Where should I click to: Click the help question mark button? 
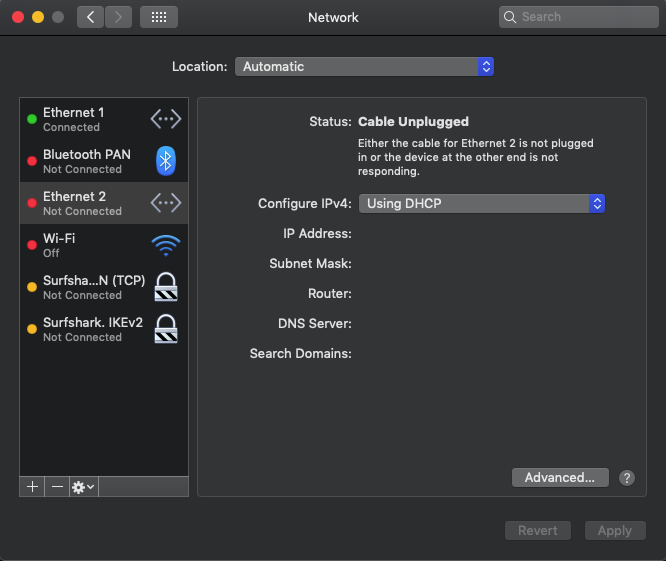click(x=627, y=478)
